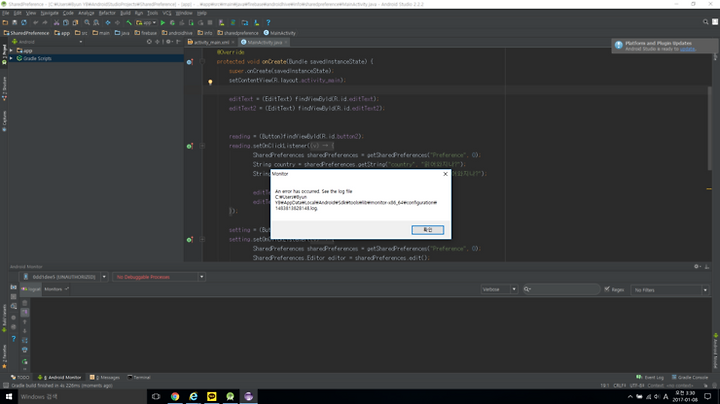Click the KakaoTalk yellow taskbar icon
Viewport: 720px width, 404px height.
pyautogui.click(x=212, y=396)
